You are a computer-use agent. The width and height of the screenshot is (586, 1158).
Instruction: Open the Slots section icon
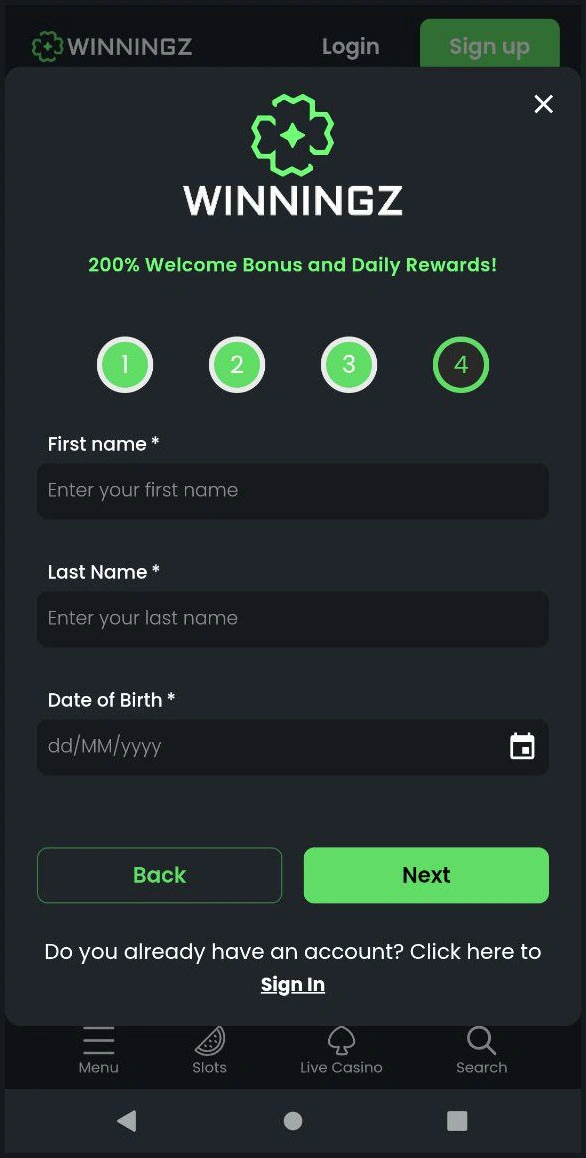tap(209, 1042)
